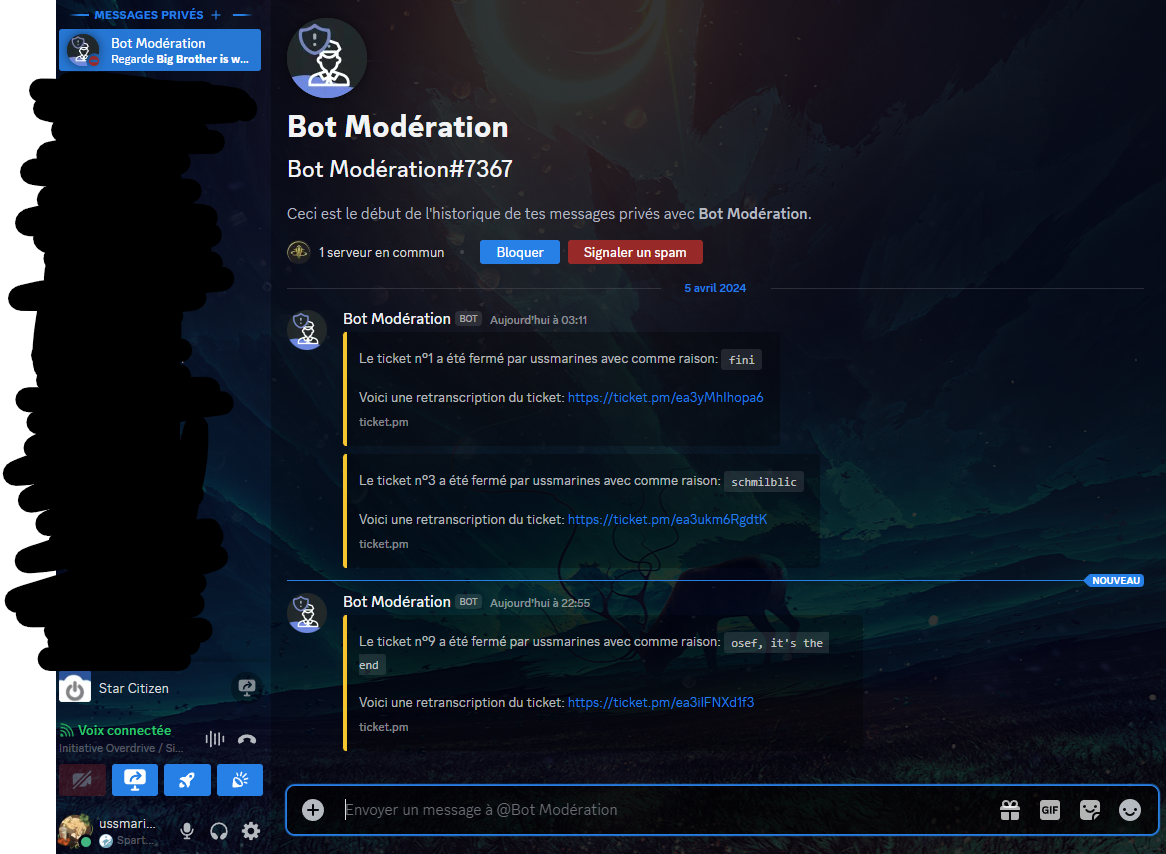Turn on the camera in voice panel

point(82,780)
